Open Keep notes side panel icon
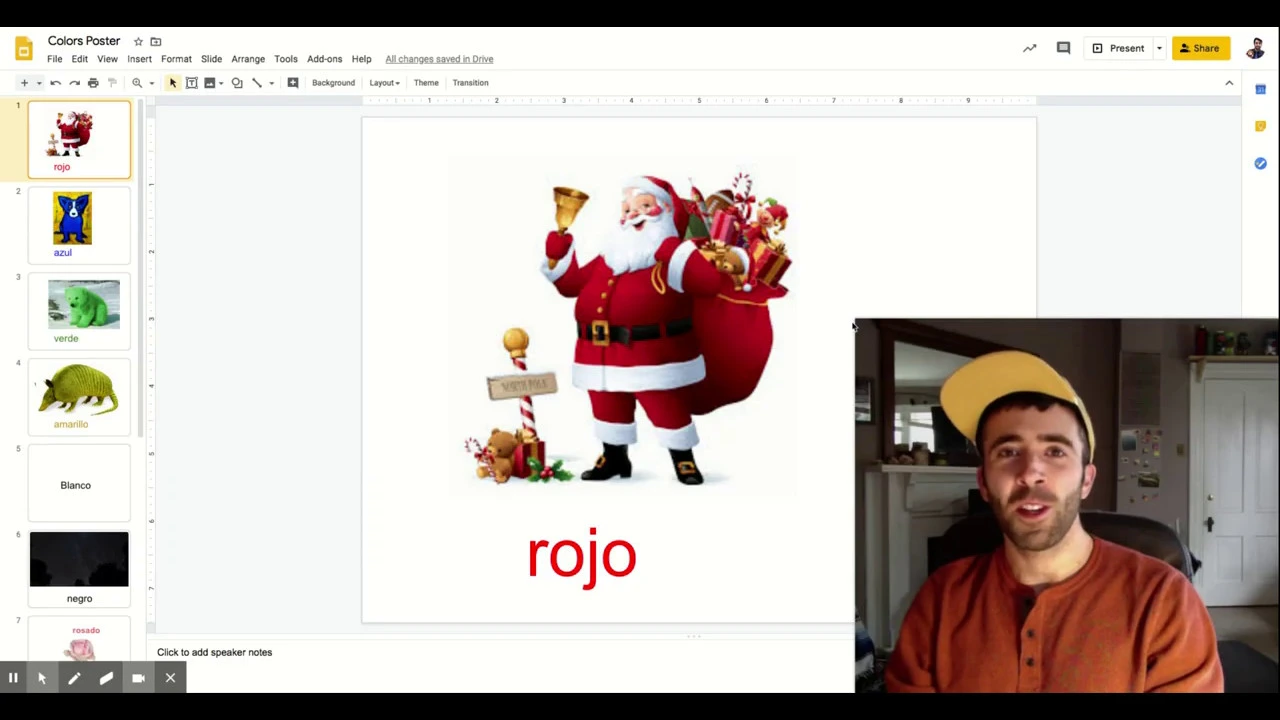Viewport: 1280px width, 720px height. (1261, 126)
